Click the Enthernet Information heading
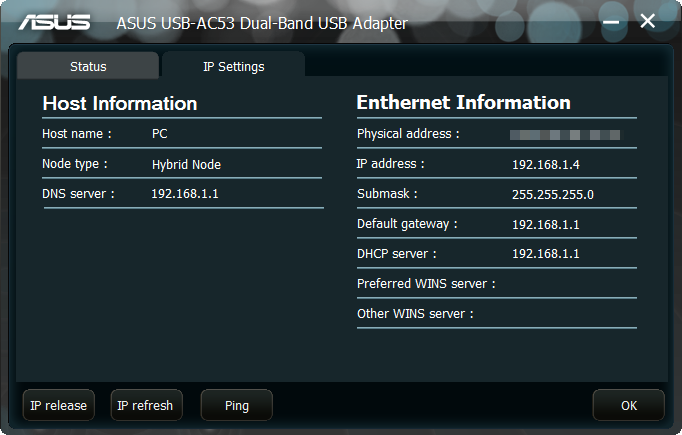 (x=463, y=103)
